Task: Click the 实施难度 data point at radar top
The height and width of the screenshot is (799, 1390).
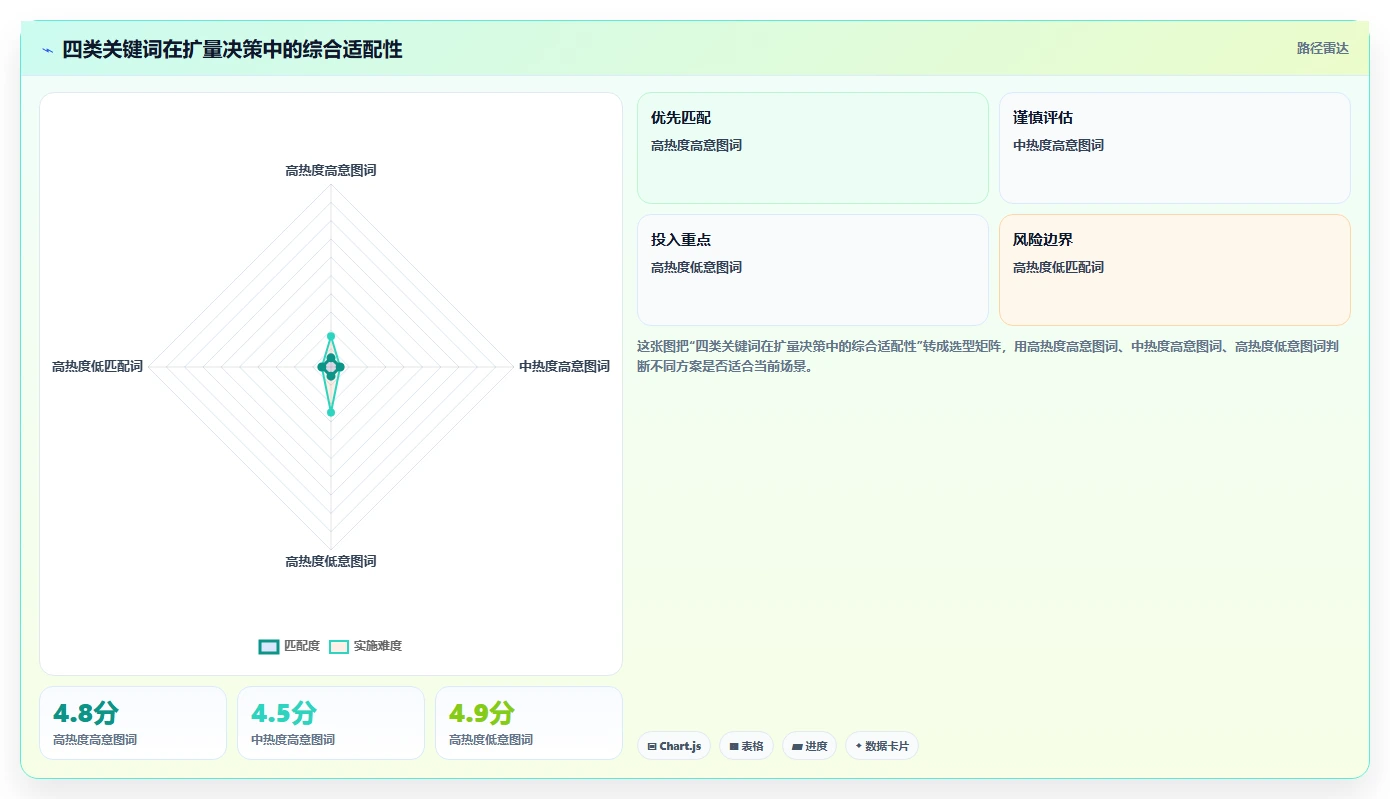Action: coord(331,336)
